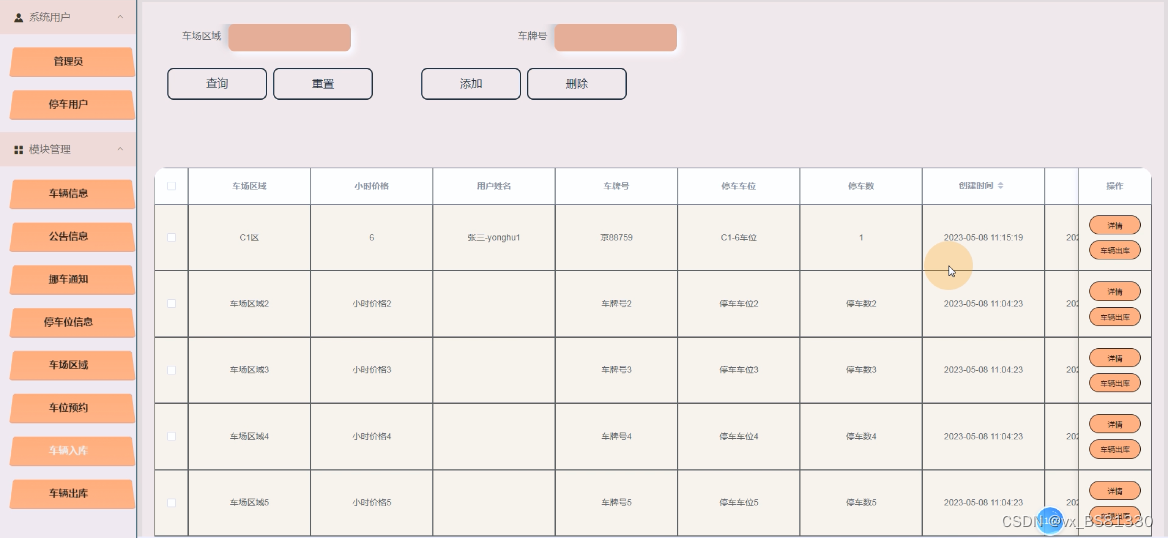Collapse the 系统用户 section chevron
The width and height of the screenshot is (1168, 538).
[x=120, y=16]
